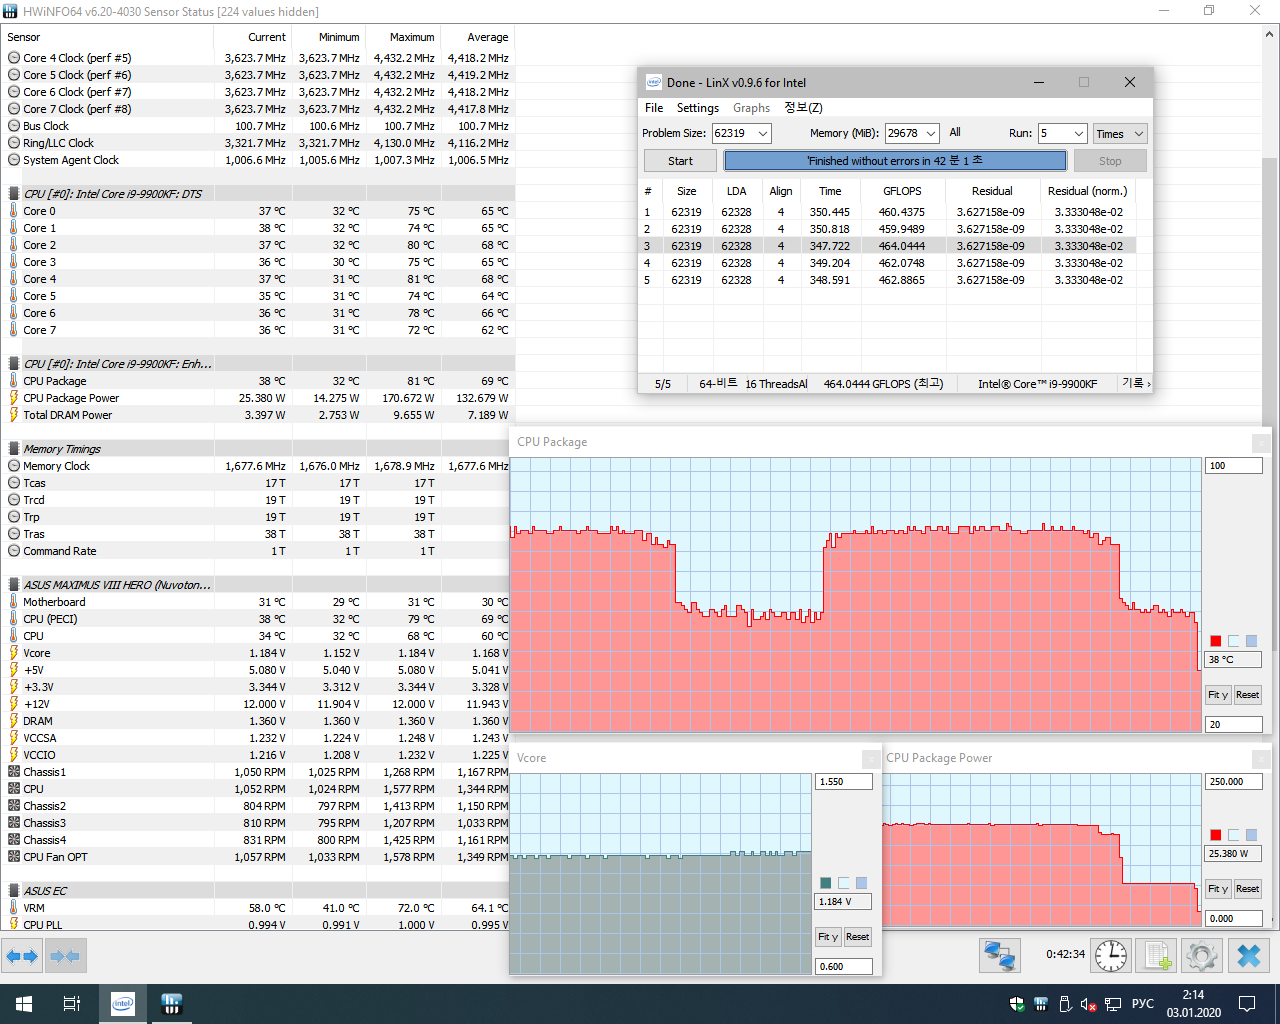1280x1024 pixels.
Task: Select LinX result row with 464.0444 GFLOPS
Action: pos(888,246)
